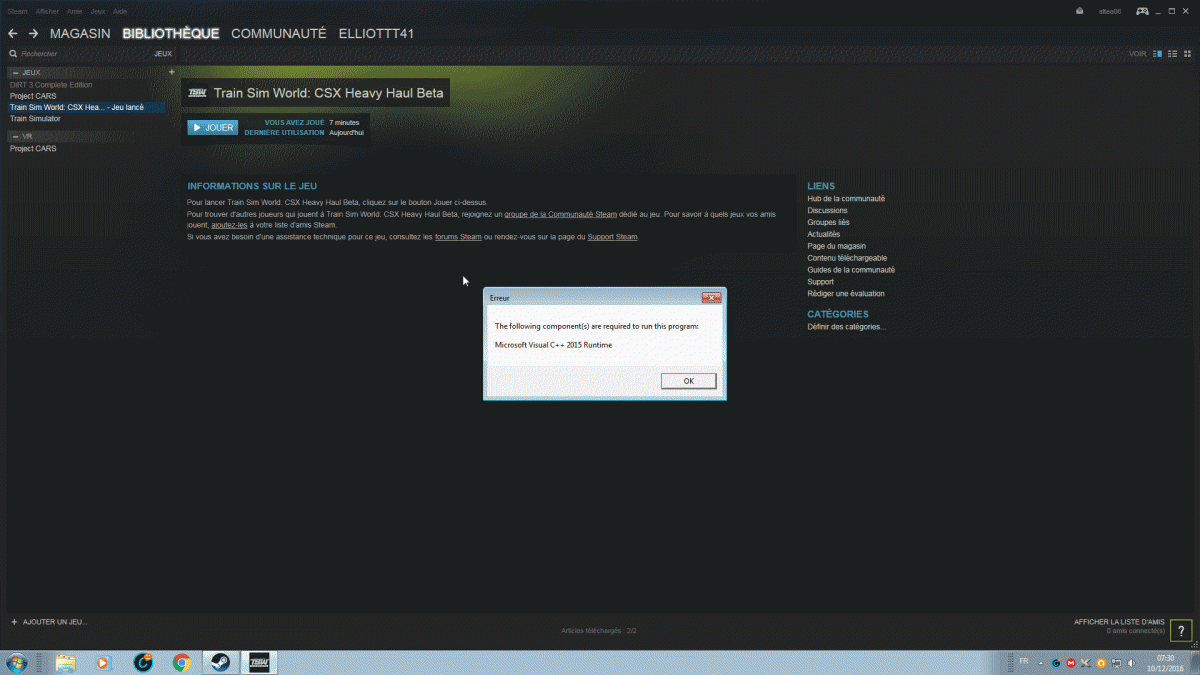This screenshot has height=675, width=1200.
Task: Switch to the Steam taskbar icon
Action: click(x=220, y=662)
